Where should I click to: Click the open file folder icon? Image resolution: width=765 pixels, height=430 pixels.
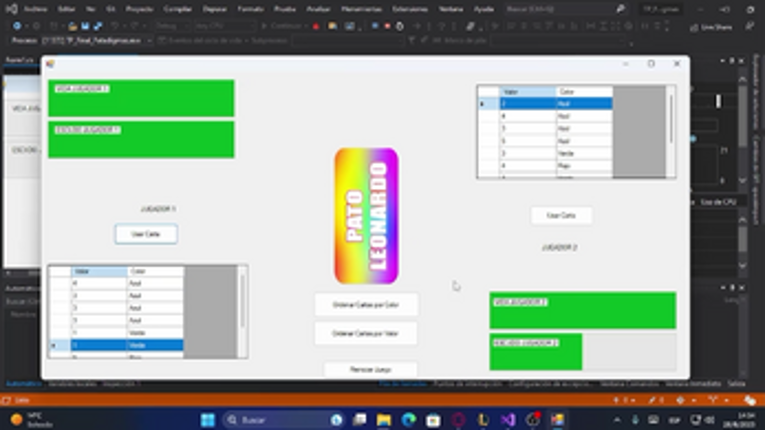click(x=72, y=26)
